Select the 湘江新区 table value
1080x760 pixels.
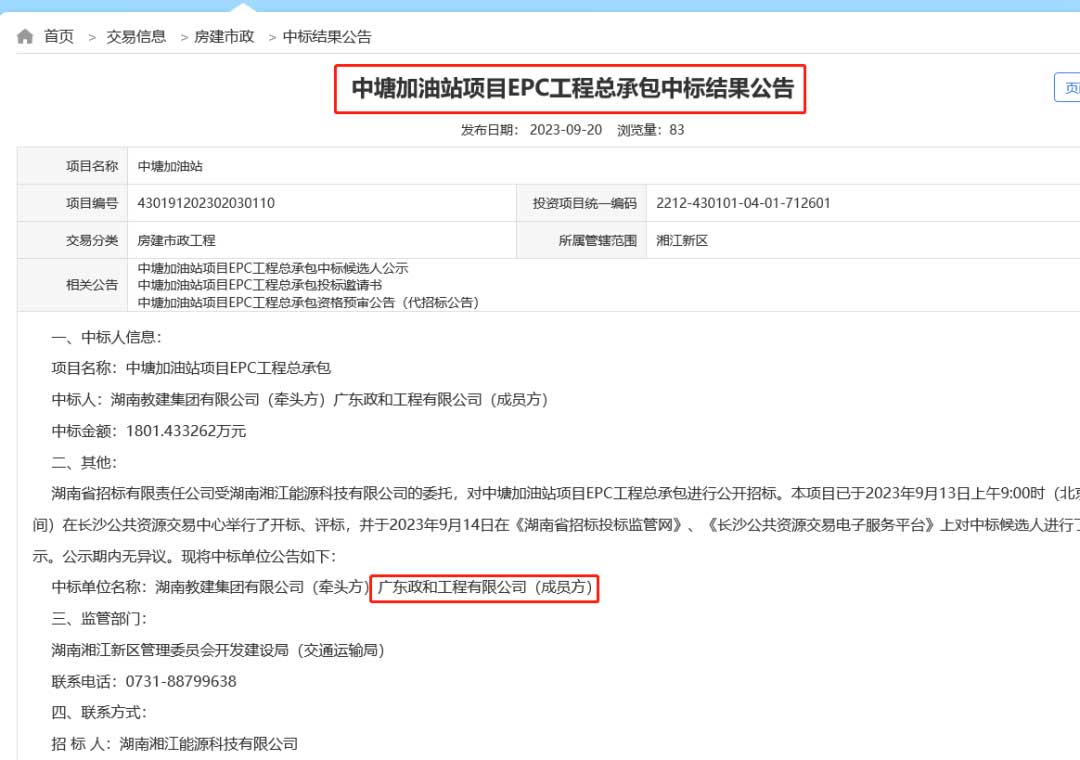pyautogui.click(x=682, y=240)
